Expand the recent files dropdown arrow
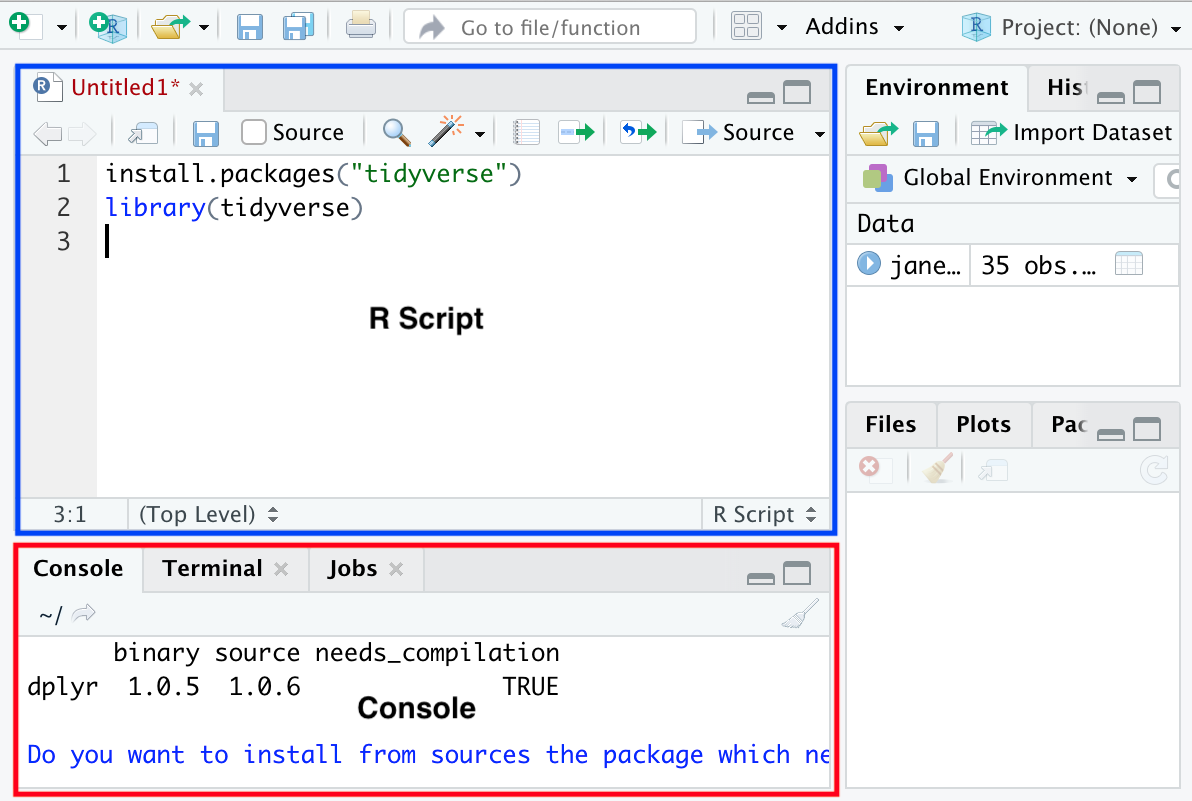The height and width of the screenshot is (801, 1192). pos(204,28)
